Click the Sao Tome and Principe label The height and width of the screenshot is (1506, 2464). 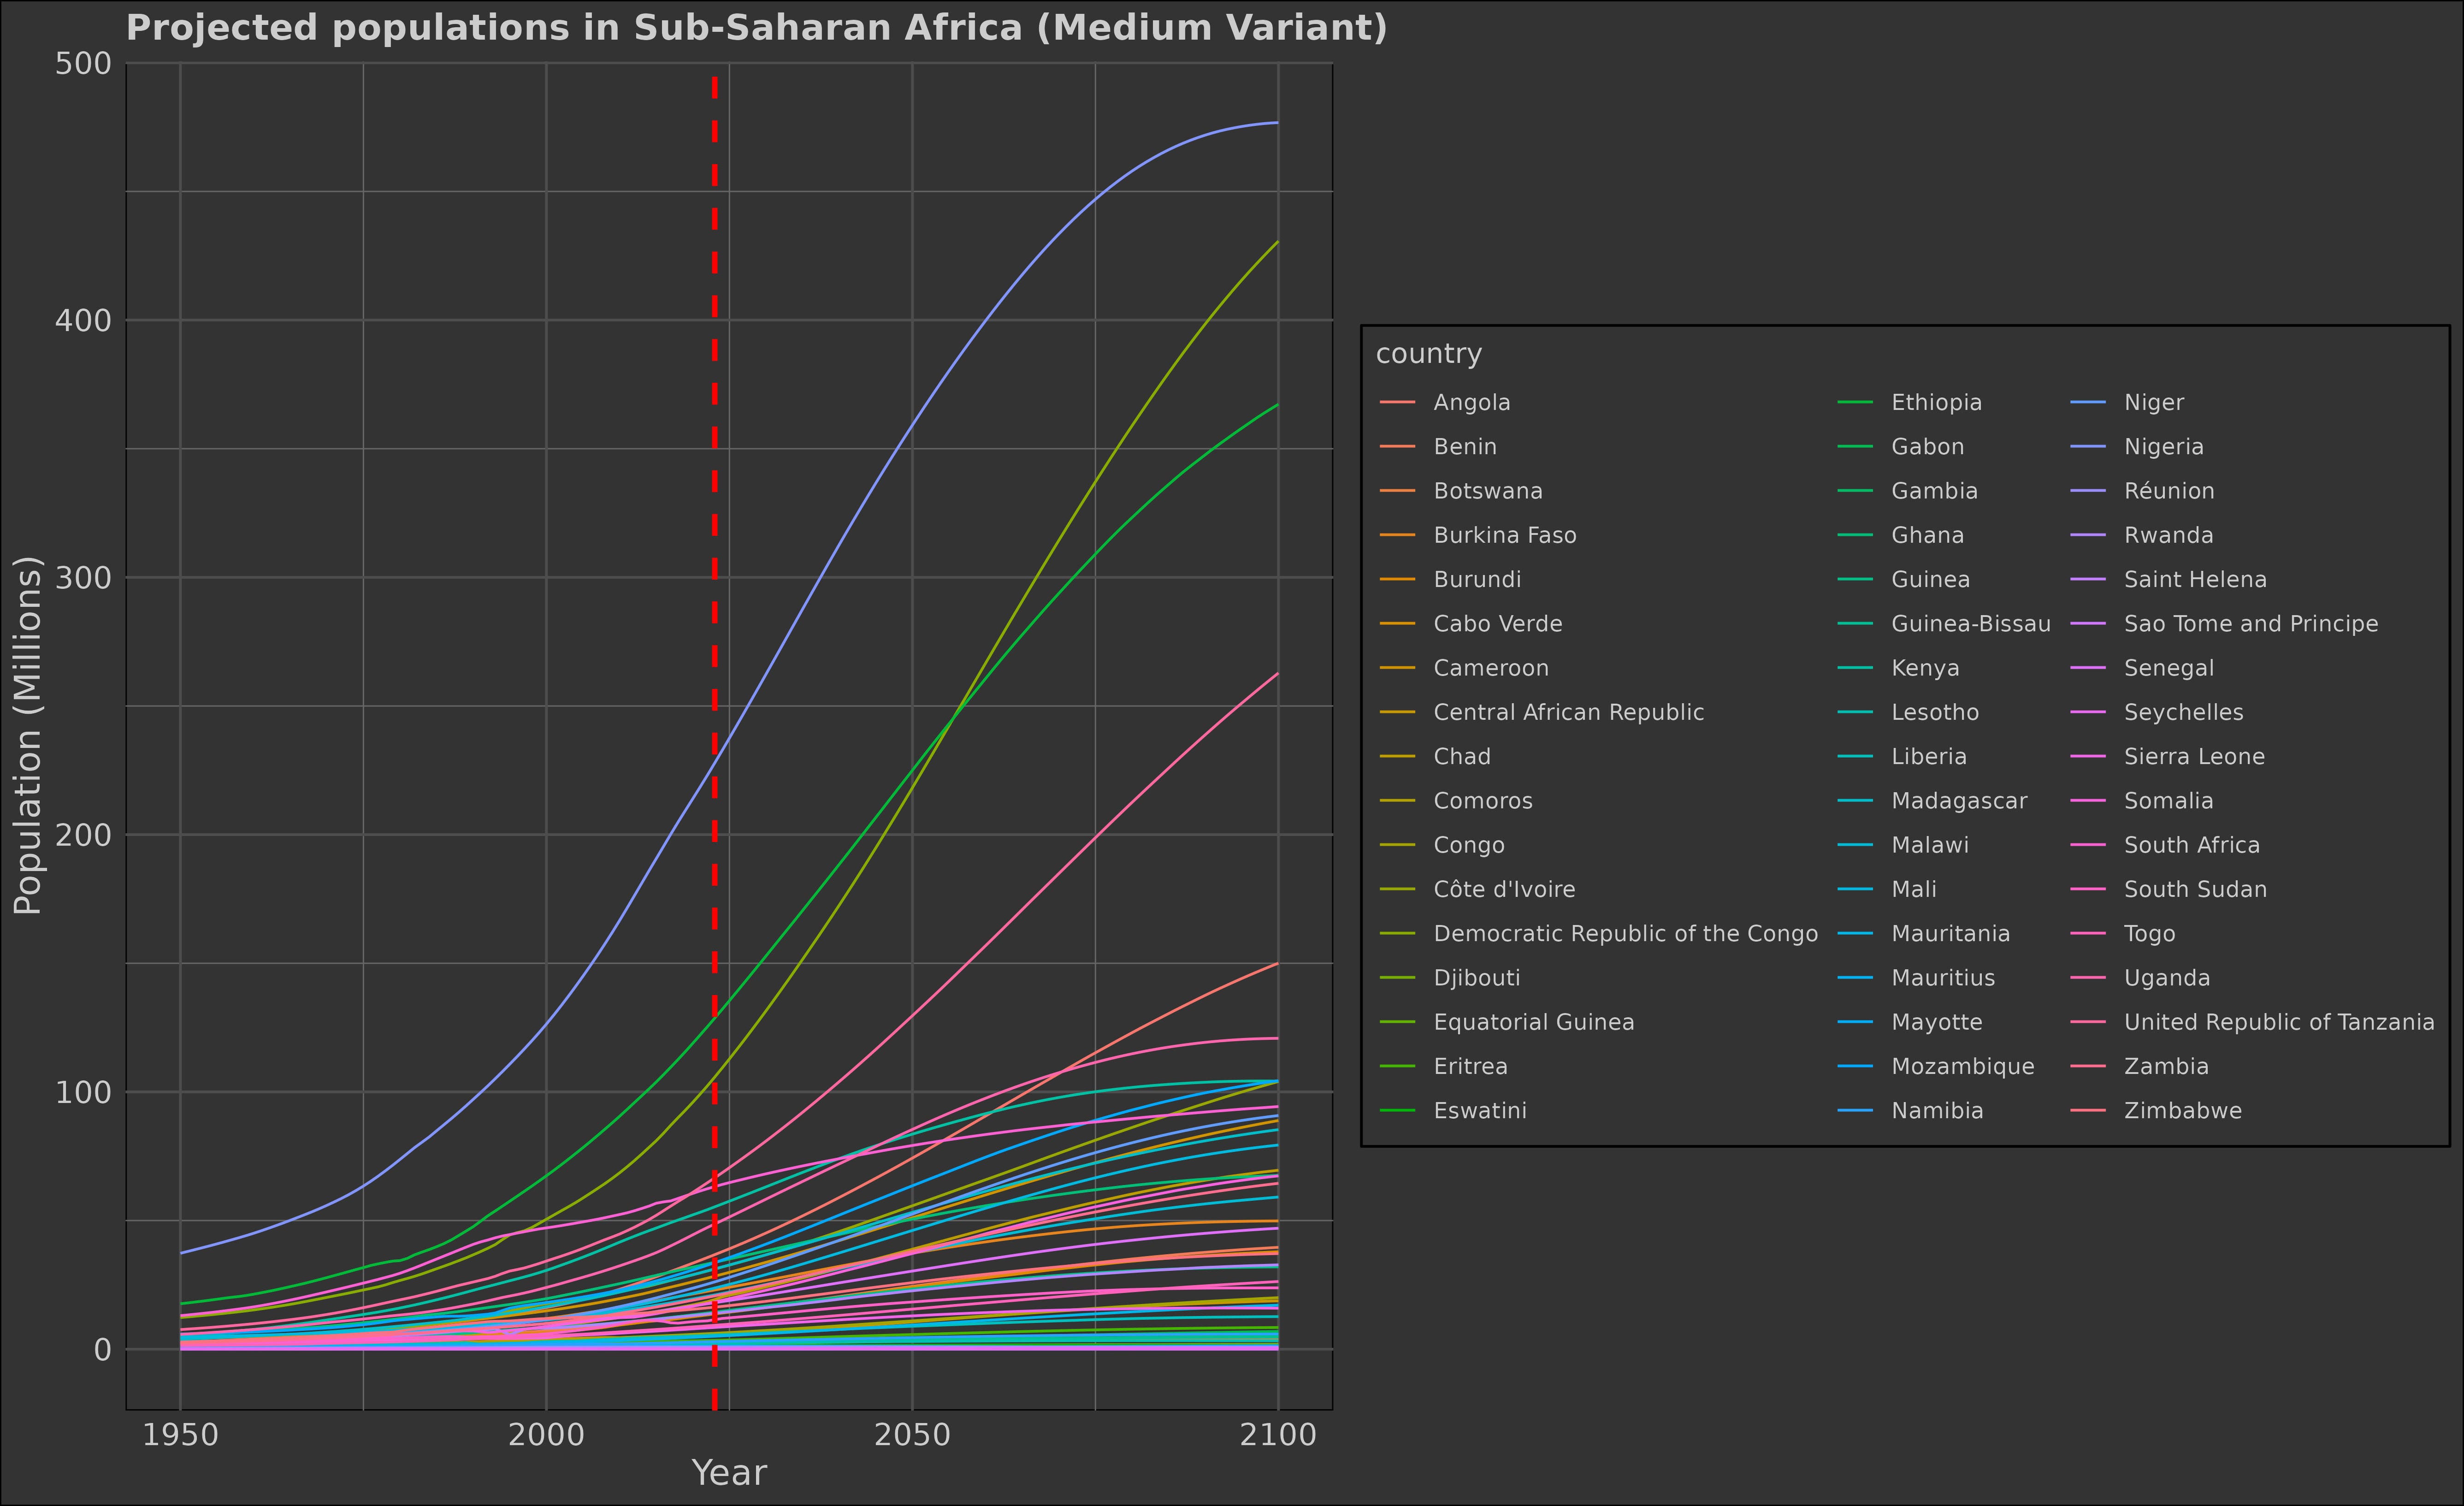click(x=2251, y=624)
